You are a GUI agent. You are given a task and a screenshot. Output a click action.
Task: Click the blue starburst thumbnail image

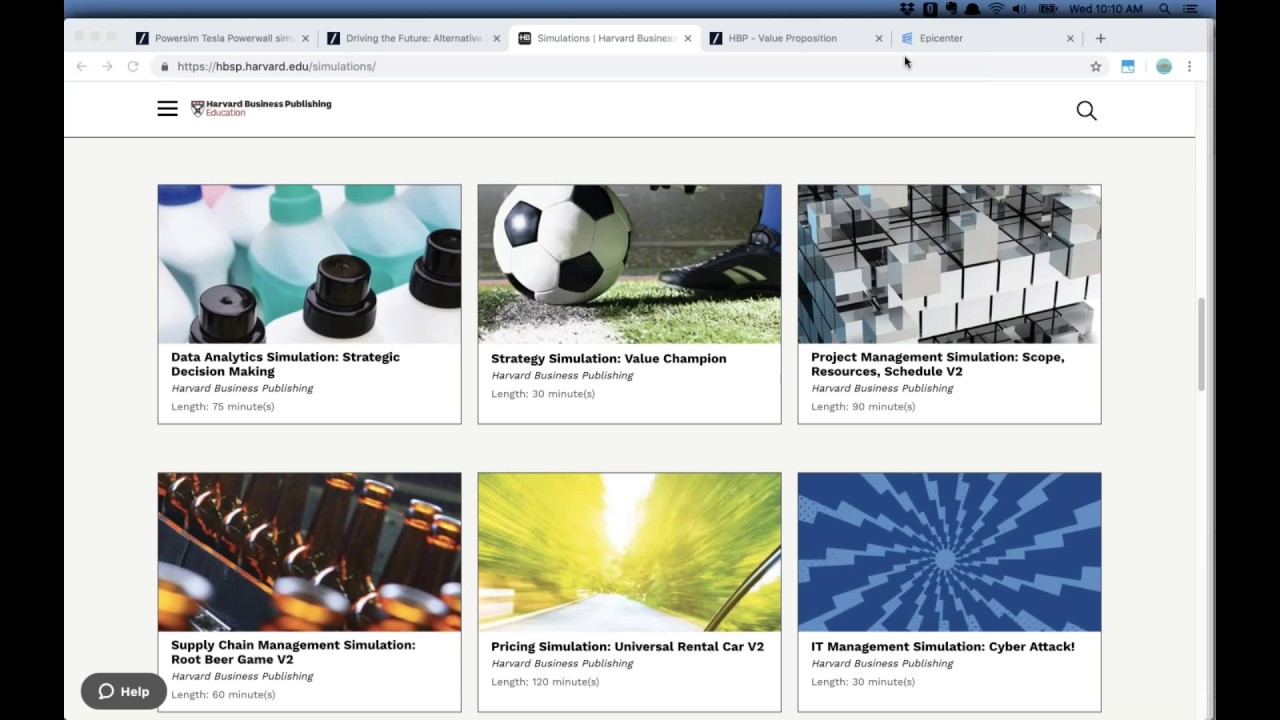point(949,552)
